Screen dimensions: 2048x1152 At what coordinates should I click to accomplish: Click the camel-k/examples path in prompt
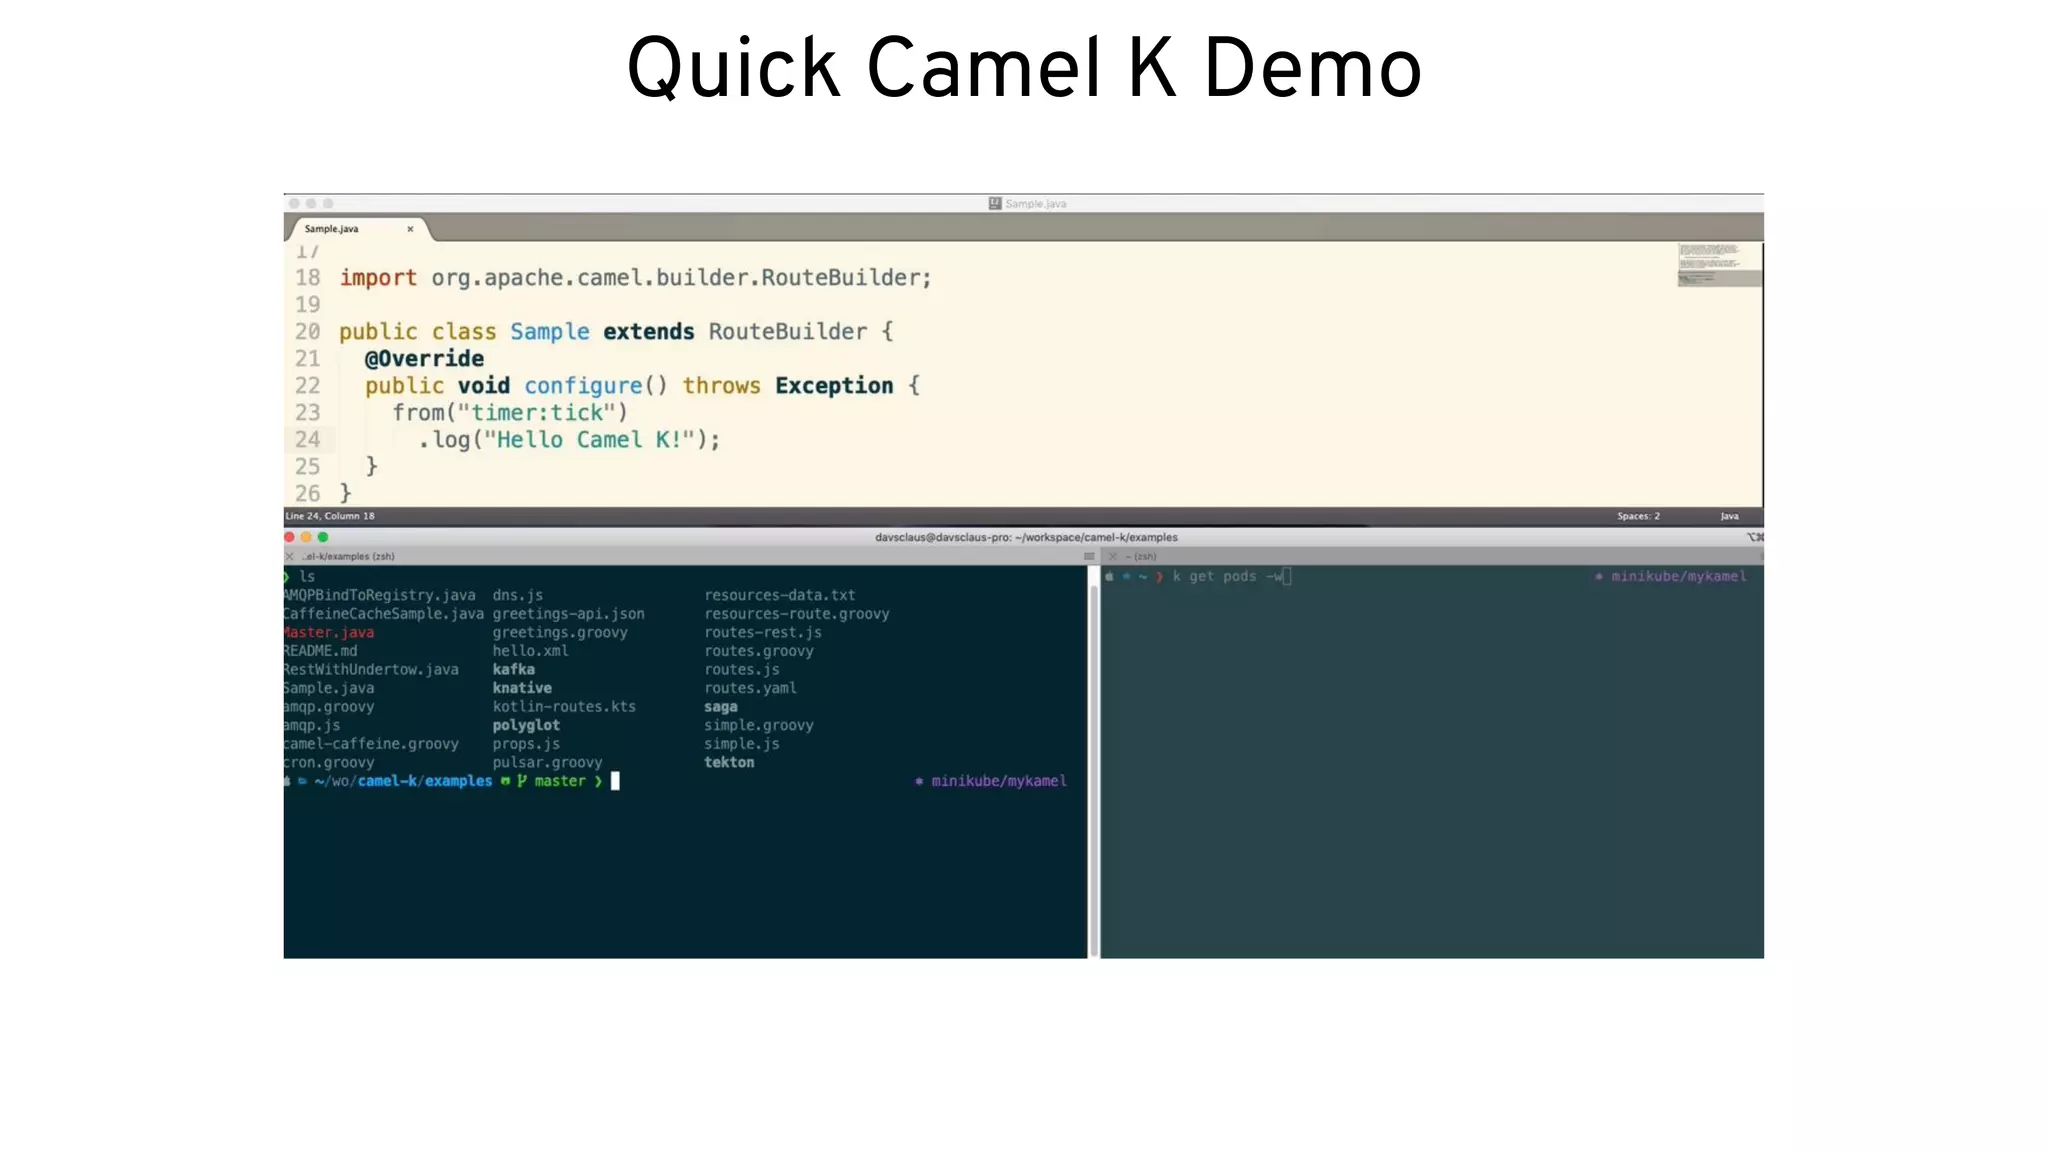(x=425, y=781)
